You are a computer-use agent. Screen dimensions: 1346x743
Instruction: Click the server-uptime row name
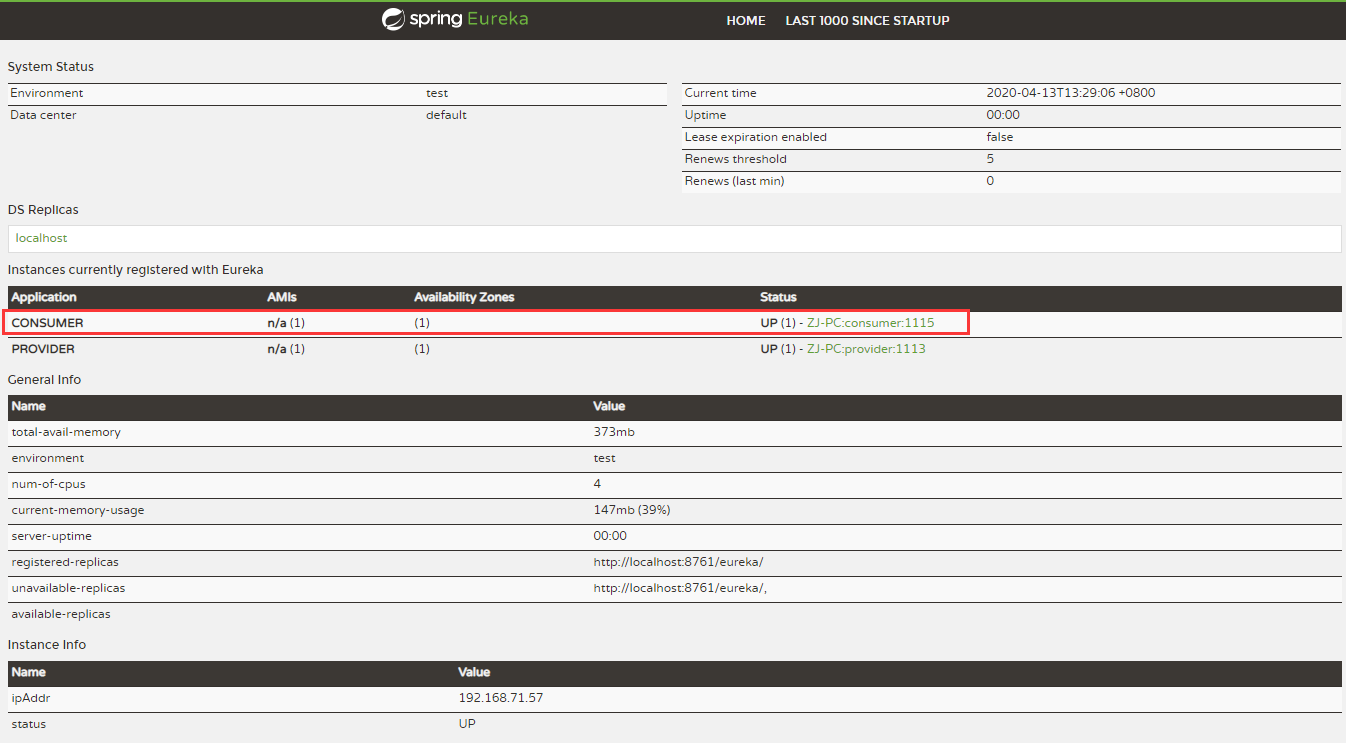click(51, 536)
